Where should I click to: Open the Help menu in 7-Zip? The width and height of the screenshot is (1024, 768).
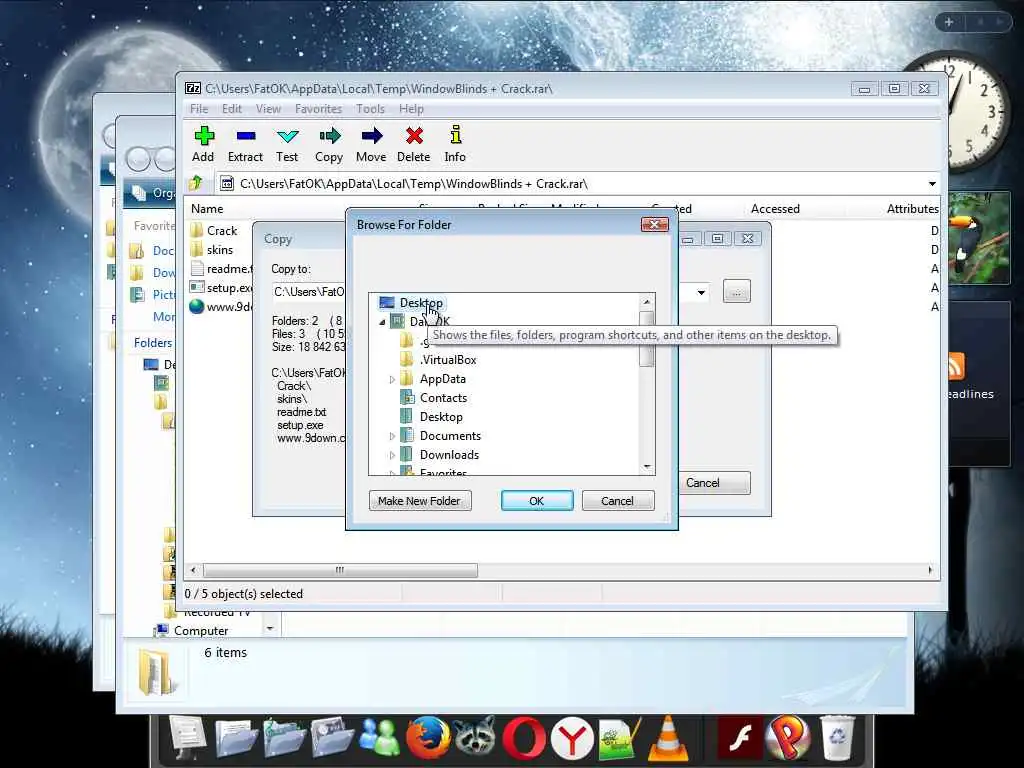tap(411, 109)
